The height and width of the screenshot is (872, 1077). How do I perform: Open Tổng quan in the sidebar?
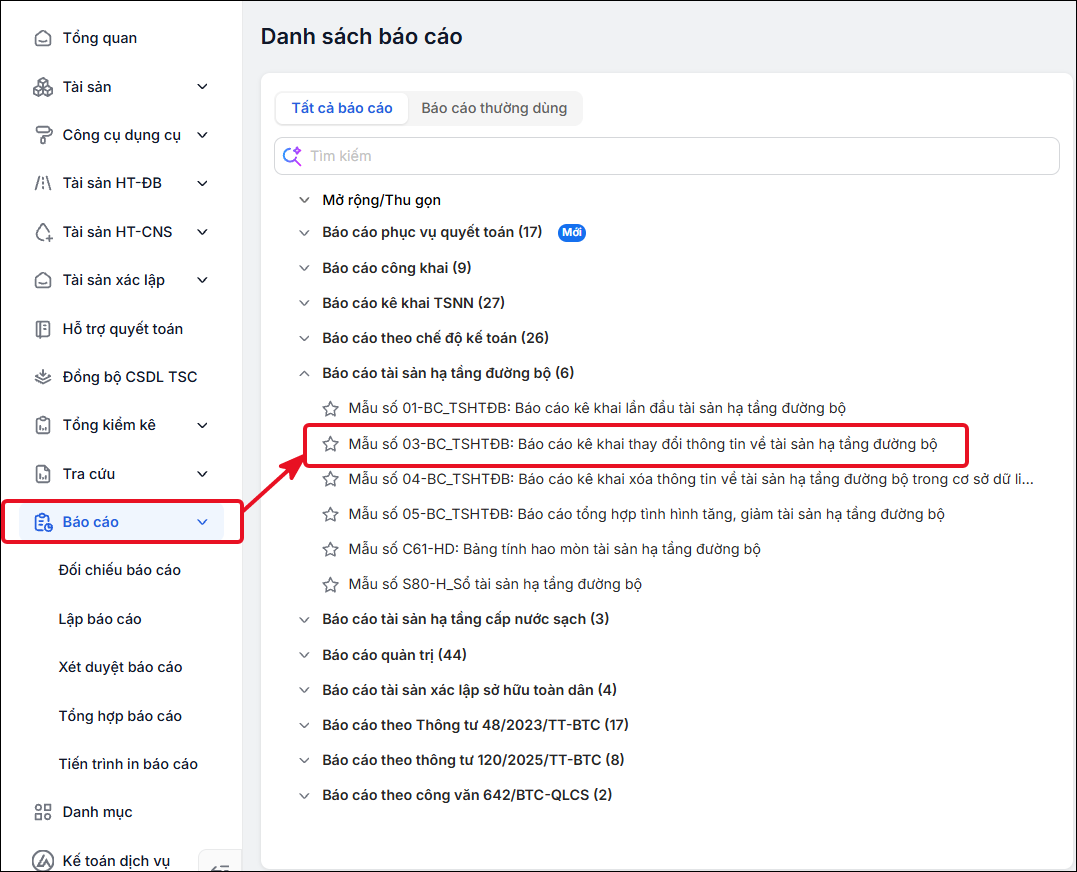click(100, 38)
